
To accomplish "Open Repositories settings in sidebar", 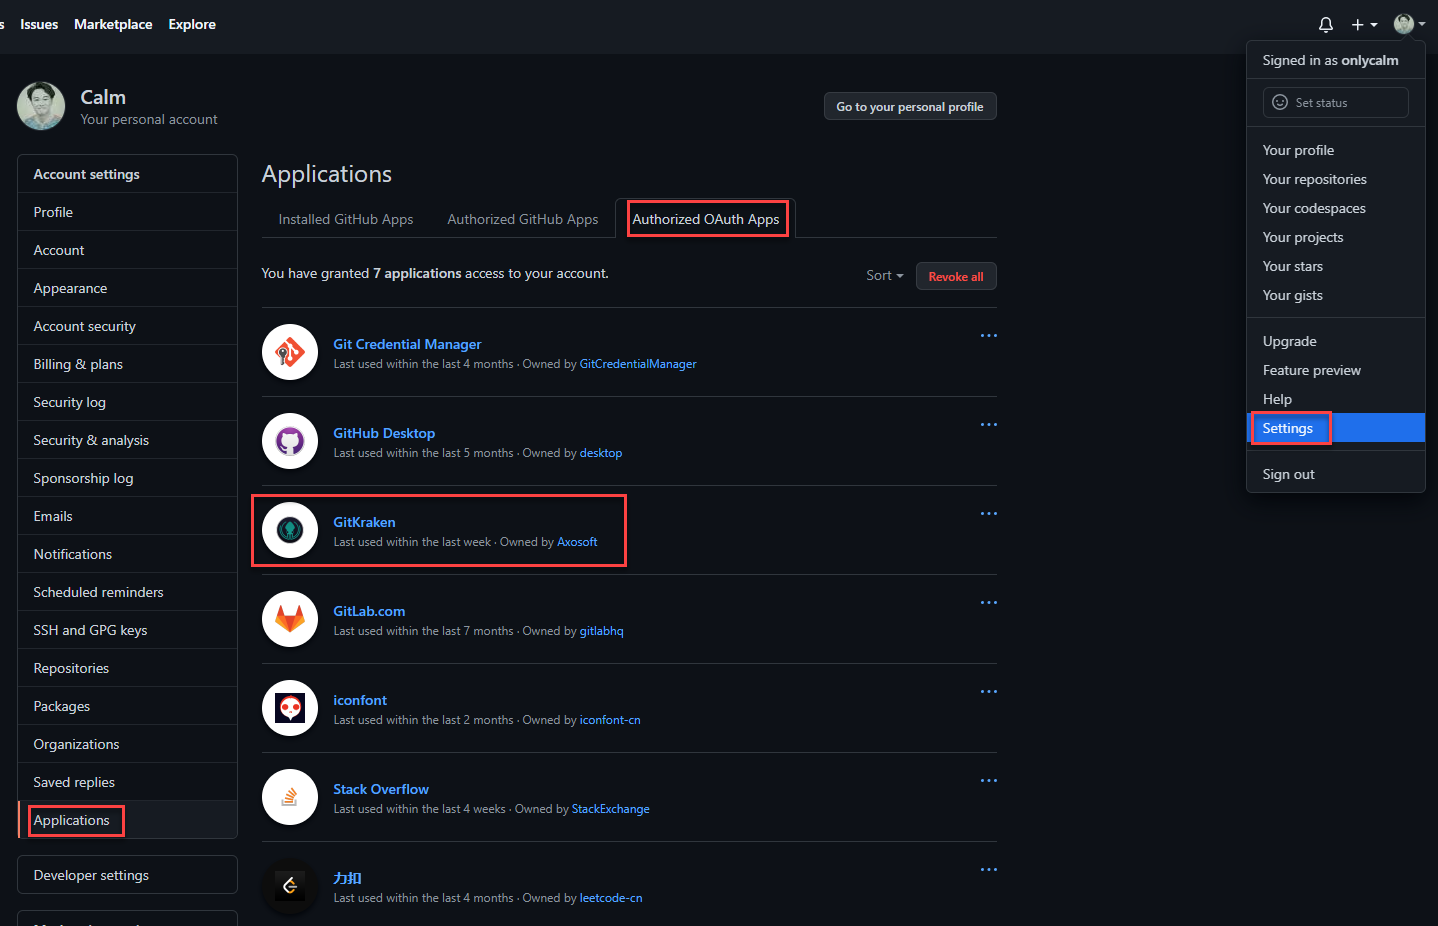I will click(128, 668).
